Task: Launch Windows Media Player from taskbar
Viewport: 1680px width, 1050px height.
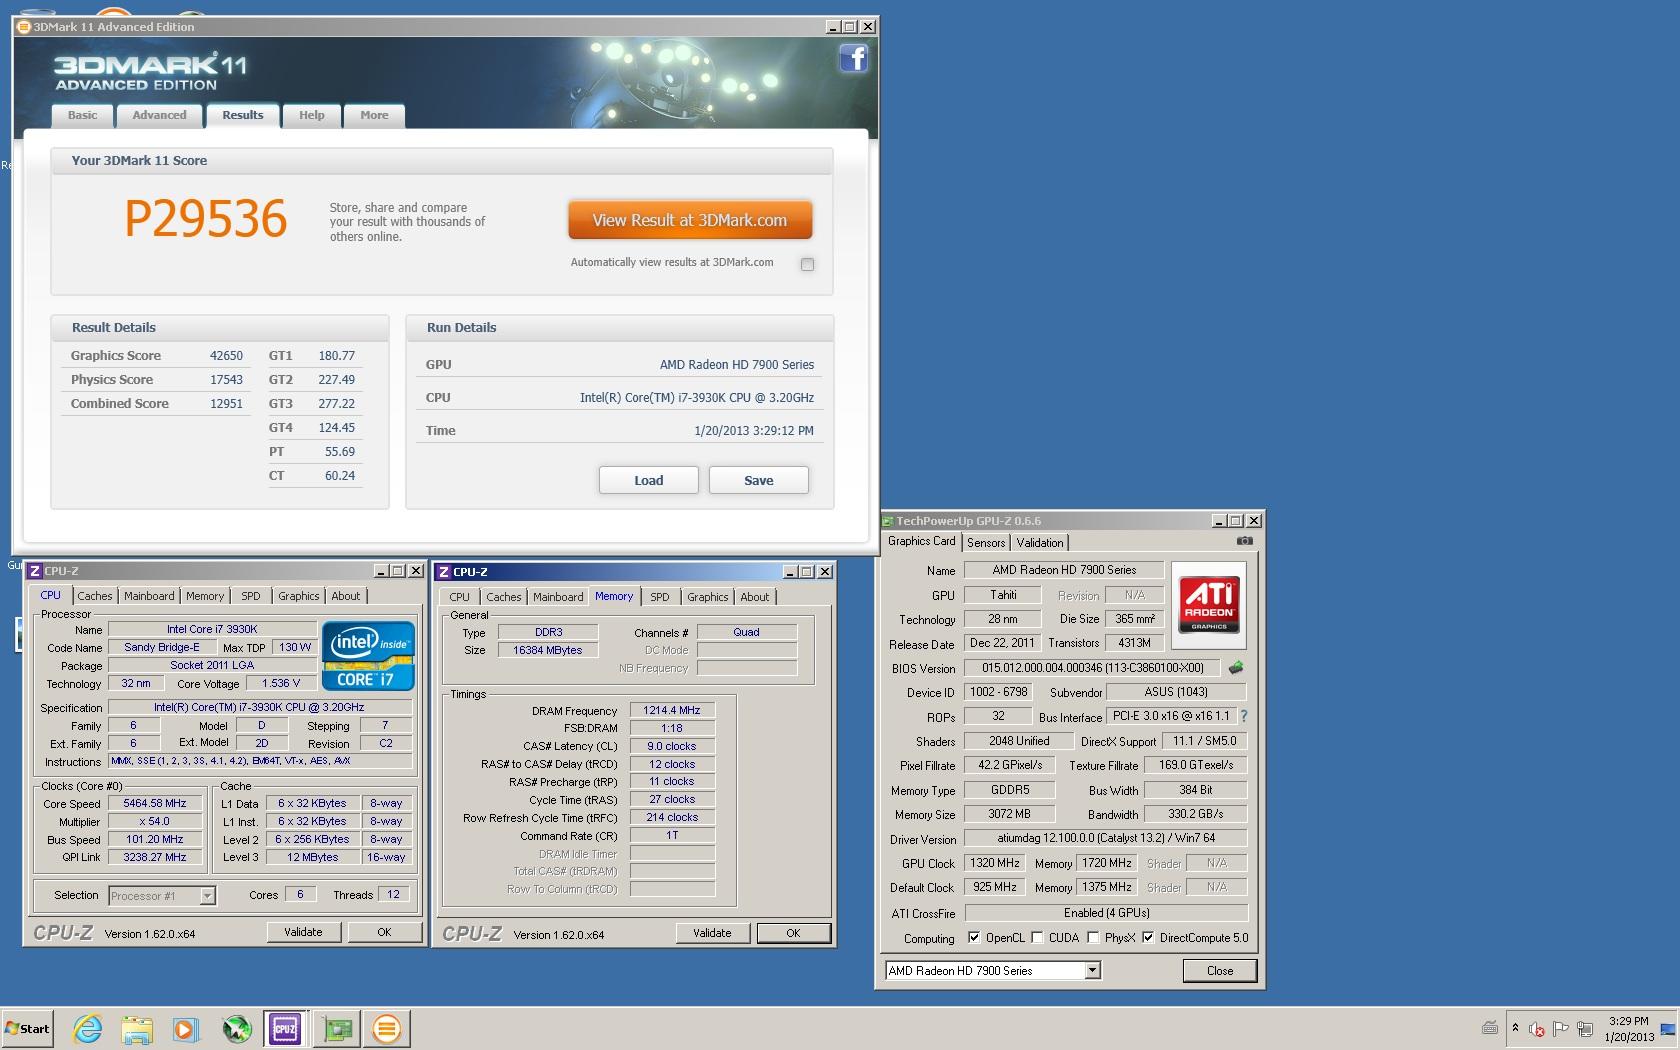Action: click(186, 1028)
